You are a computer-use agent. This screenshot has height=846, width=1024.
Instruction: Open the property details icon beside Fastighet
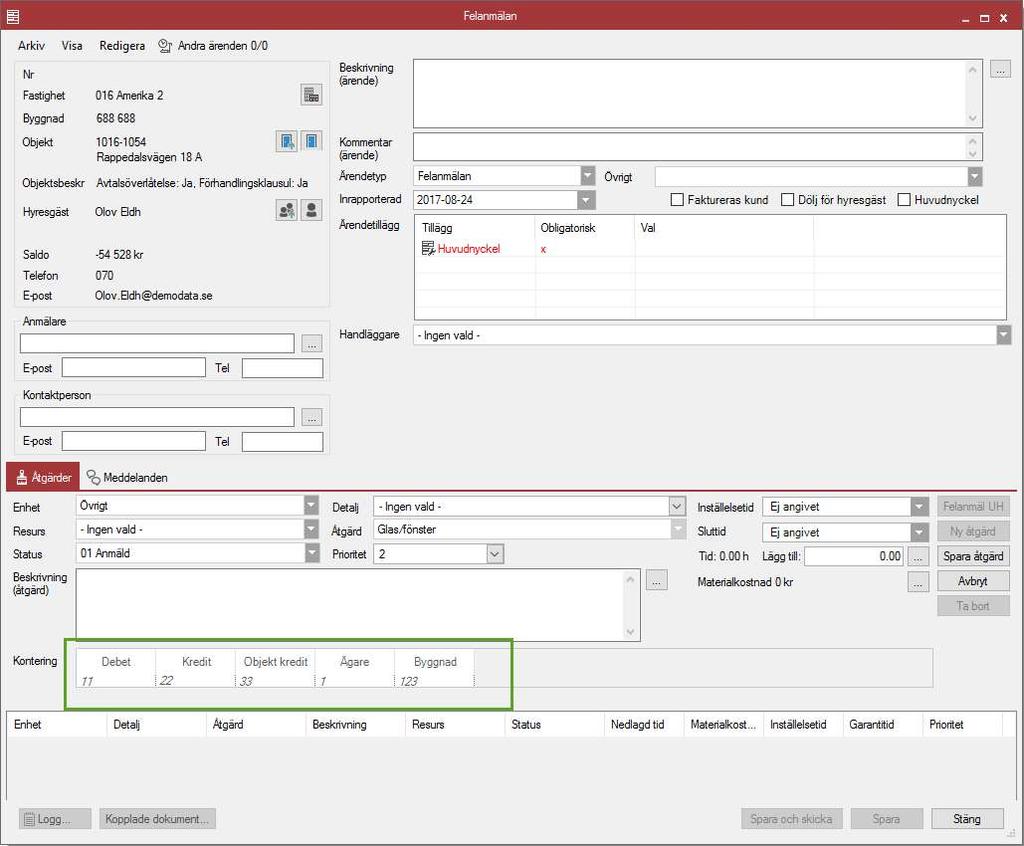[x=312, y=95]
